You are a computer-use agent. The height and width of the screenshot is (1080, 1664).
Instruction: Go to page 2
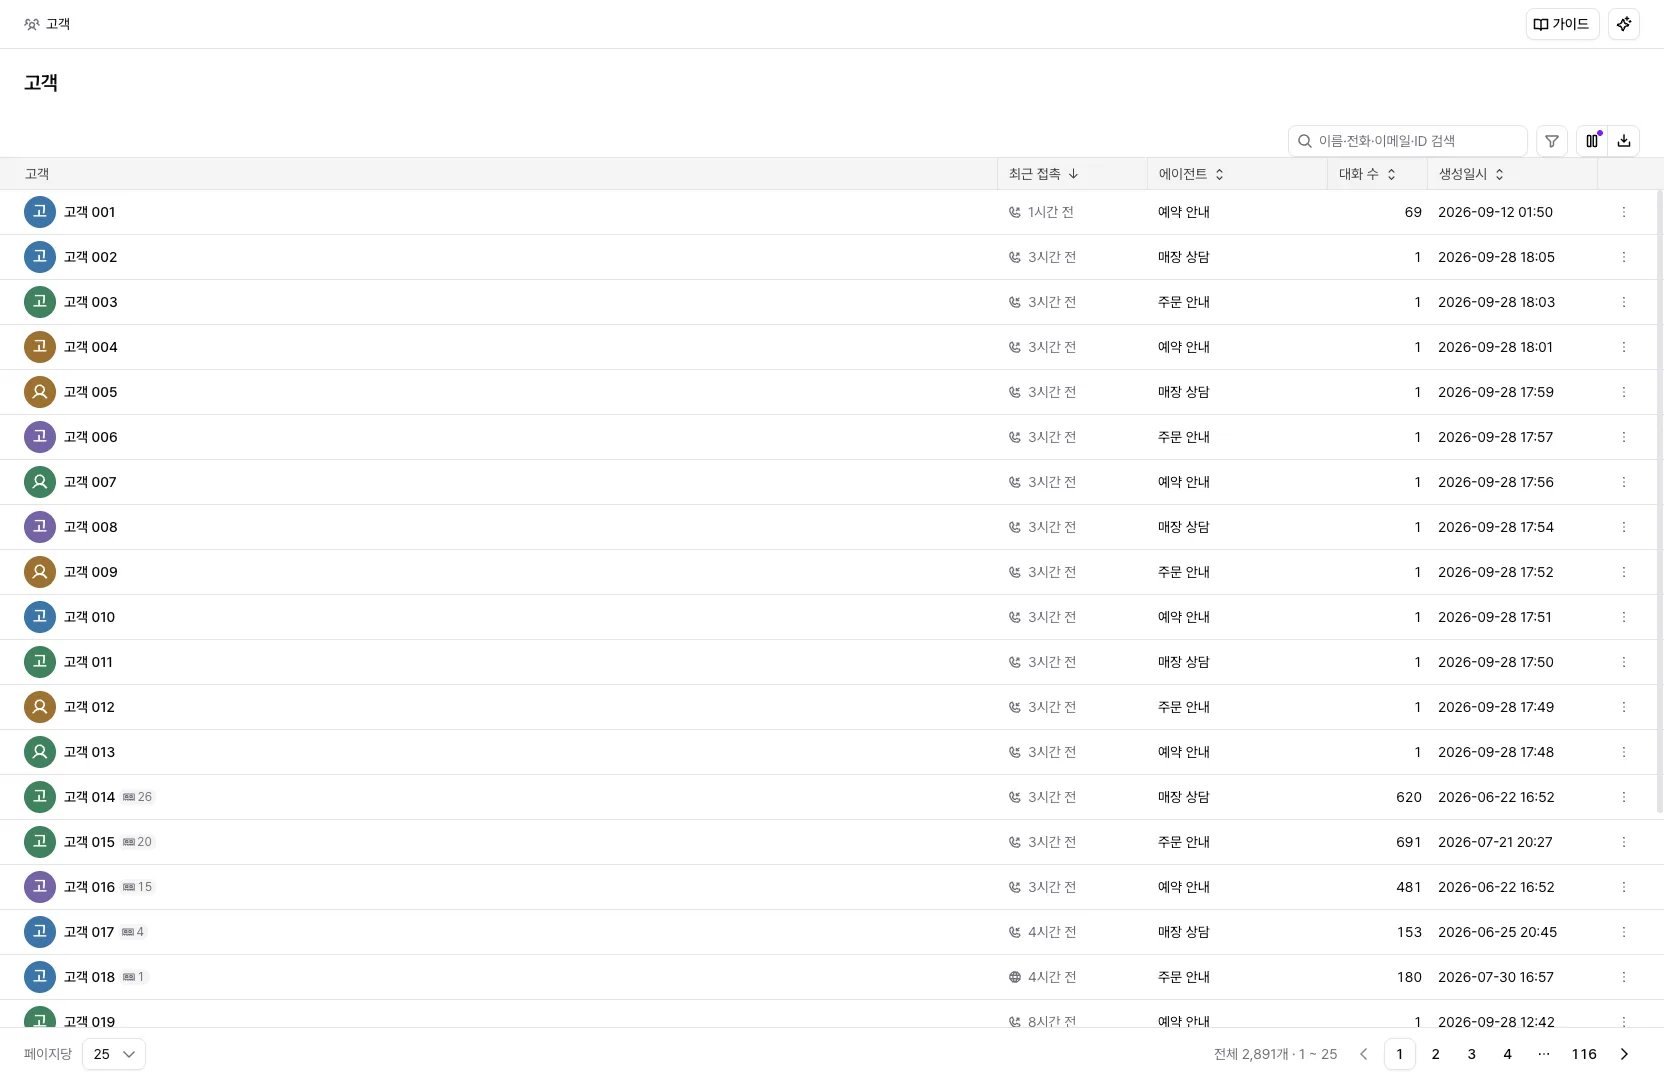(x=1436, y=1054)
